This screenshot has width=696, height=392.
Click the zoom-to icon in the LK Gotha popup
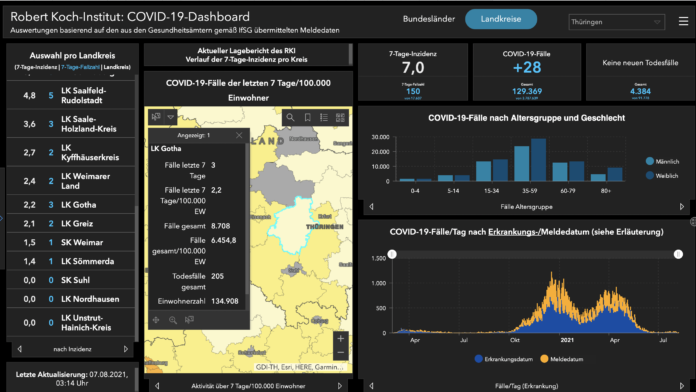tap(173, 320)
